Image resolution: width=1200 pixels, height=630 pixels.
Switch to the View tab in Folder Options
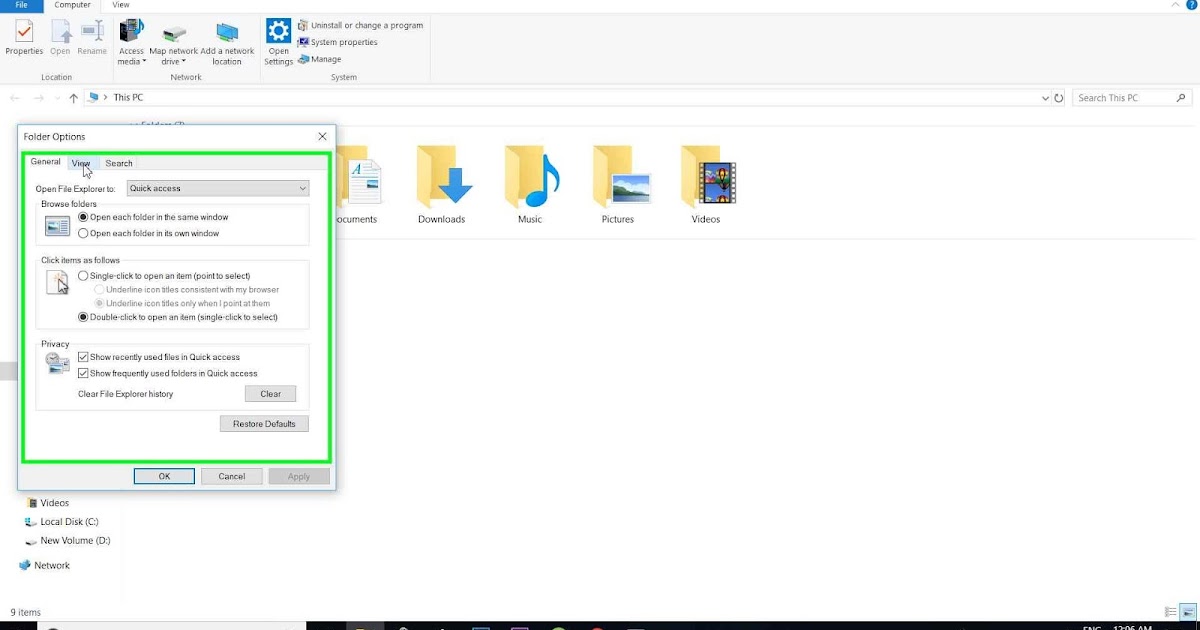81,162
